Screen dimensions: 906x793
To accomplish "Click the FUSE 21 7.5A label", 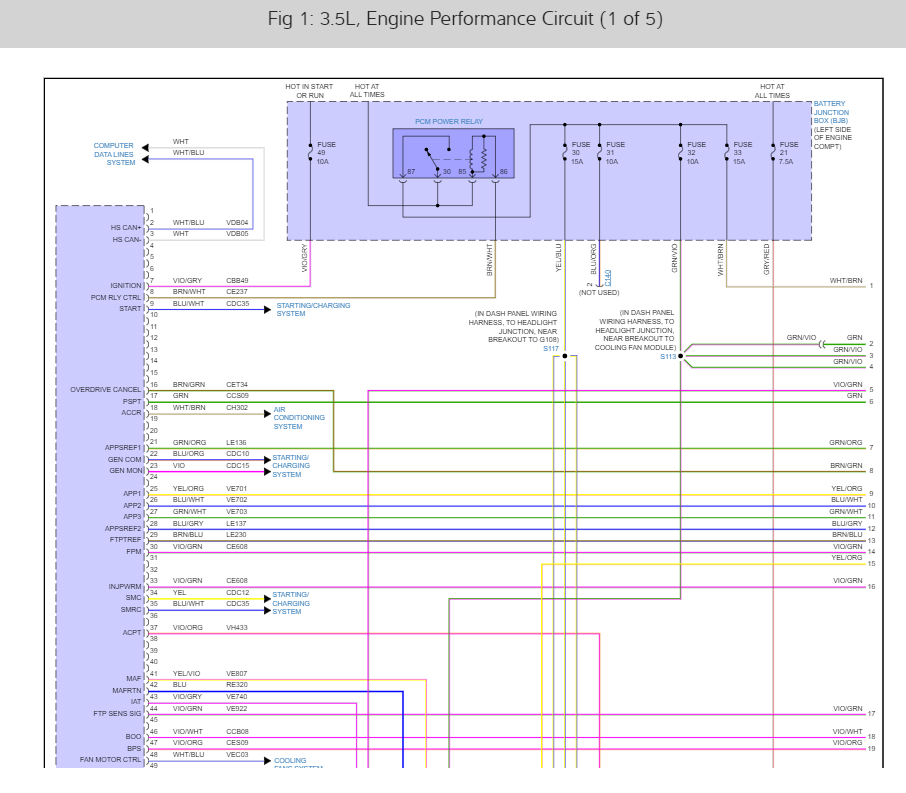I will pyautogui.click(x=789, y=153).
